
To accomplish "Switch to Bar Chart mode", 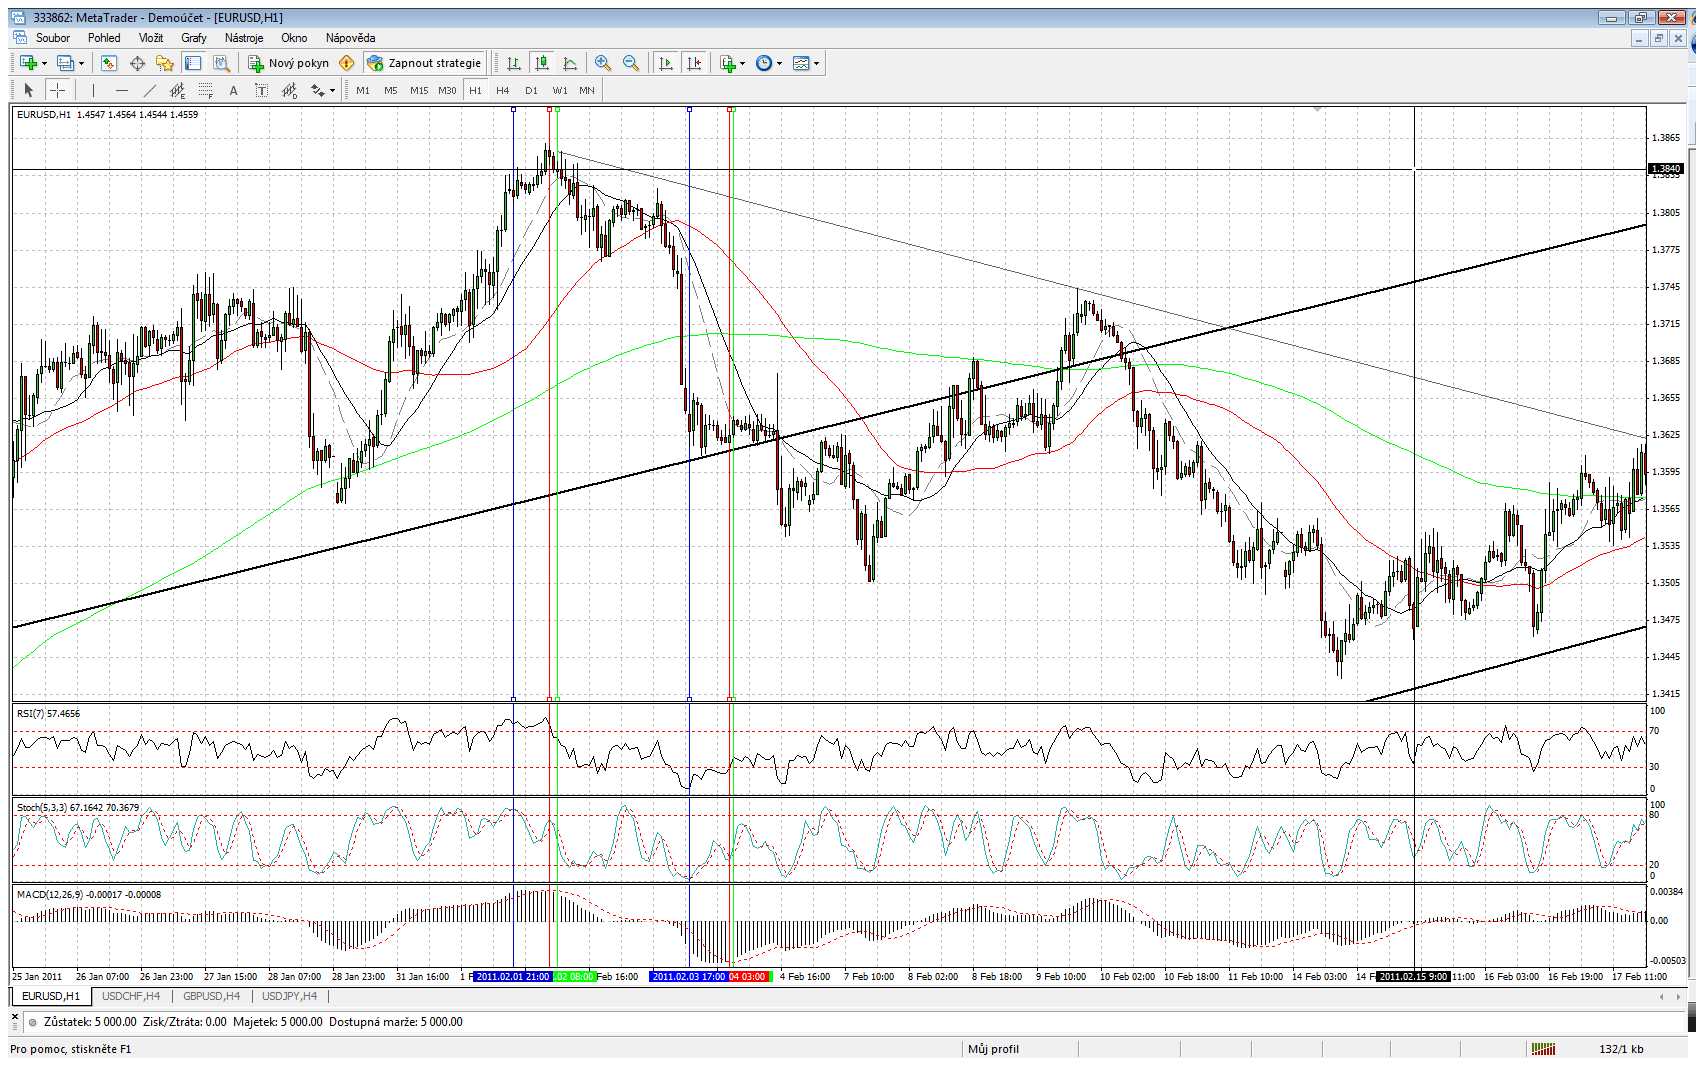I will pos(514,63).
